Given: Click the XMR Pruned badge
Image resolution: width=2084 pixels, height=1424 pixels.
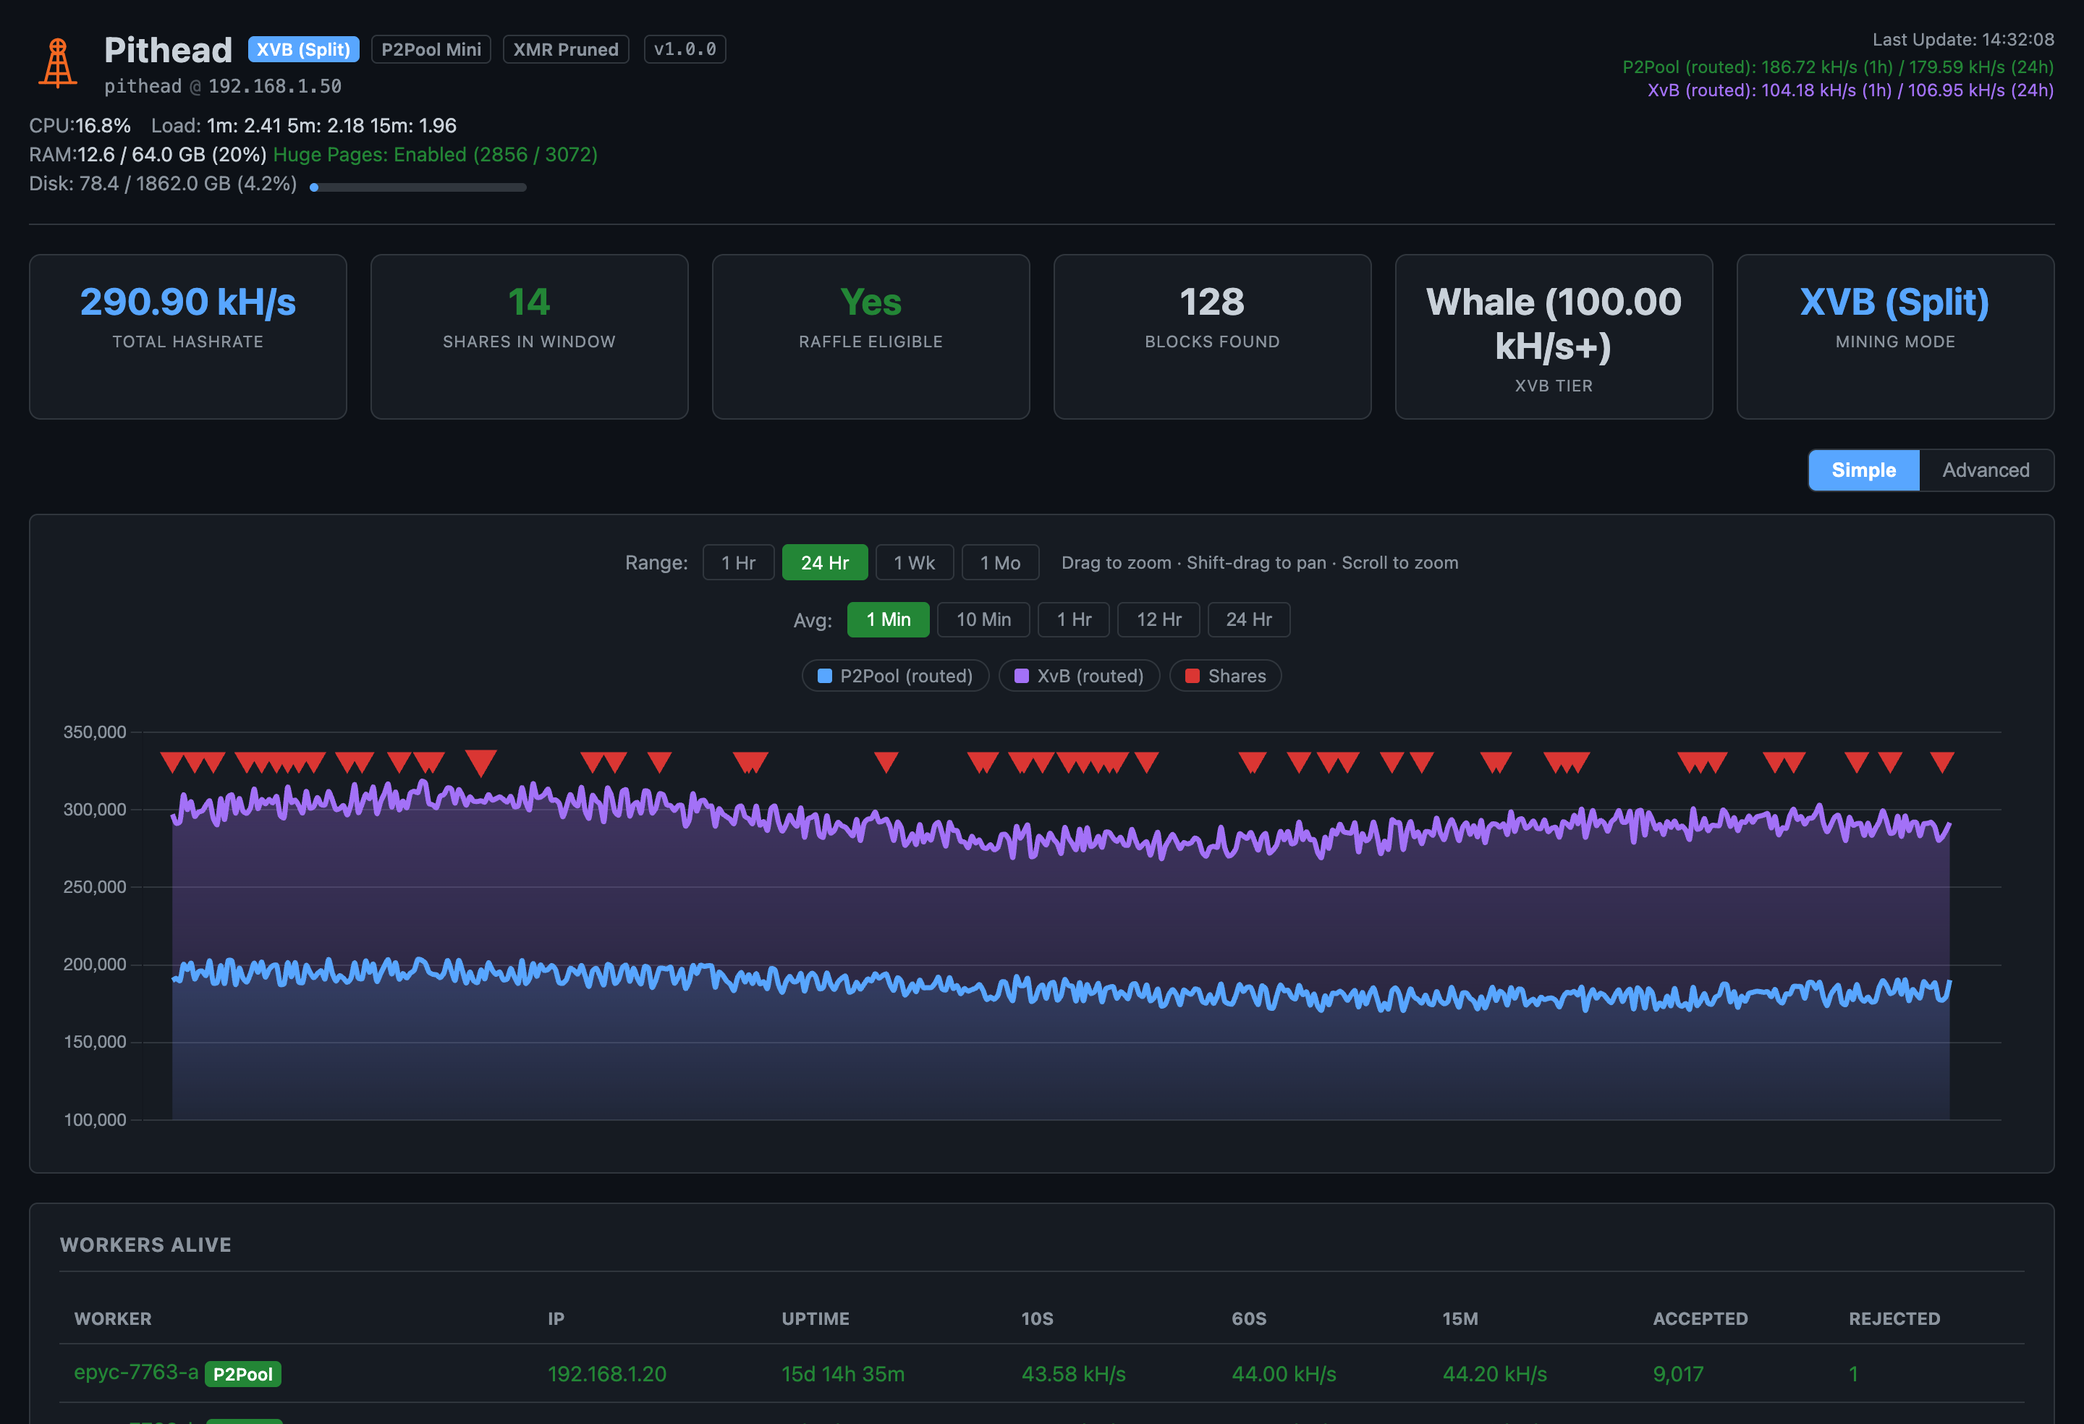Looking at the screenshot, I should tap(566, 49).
